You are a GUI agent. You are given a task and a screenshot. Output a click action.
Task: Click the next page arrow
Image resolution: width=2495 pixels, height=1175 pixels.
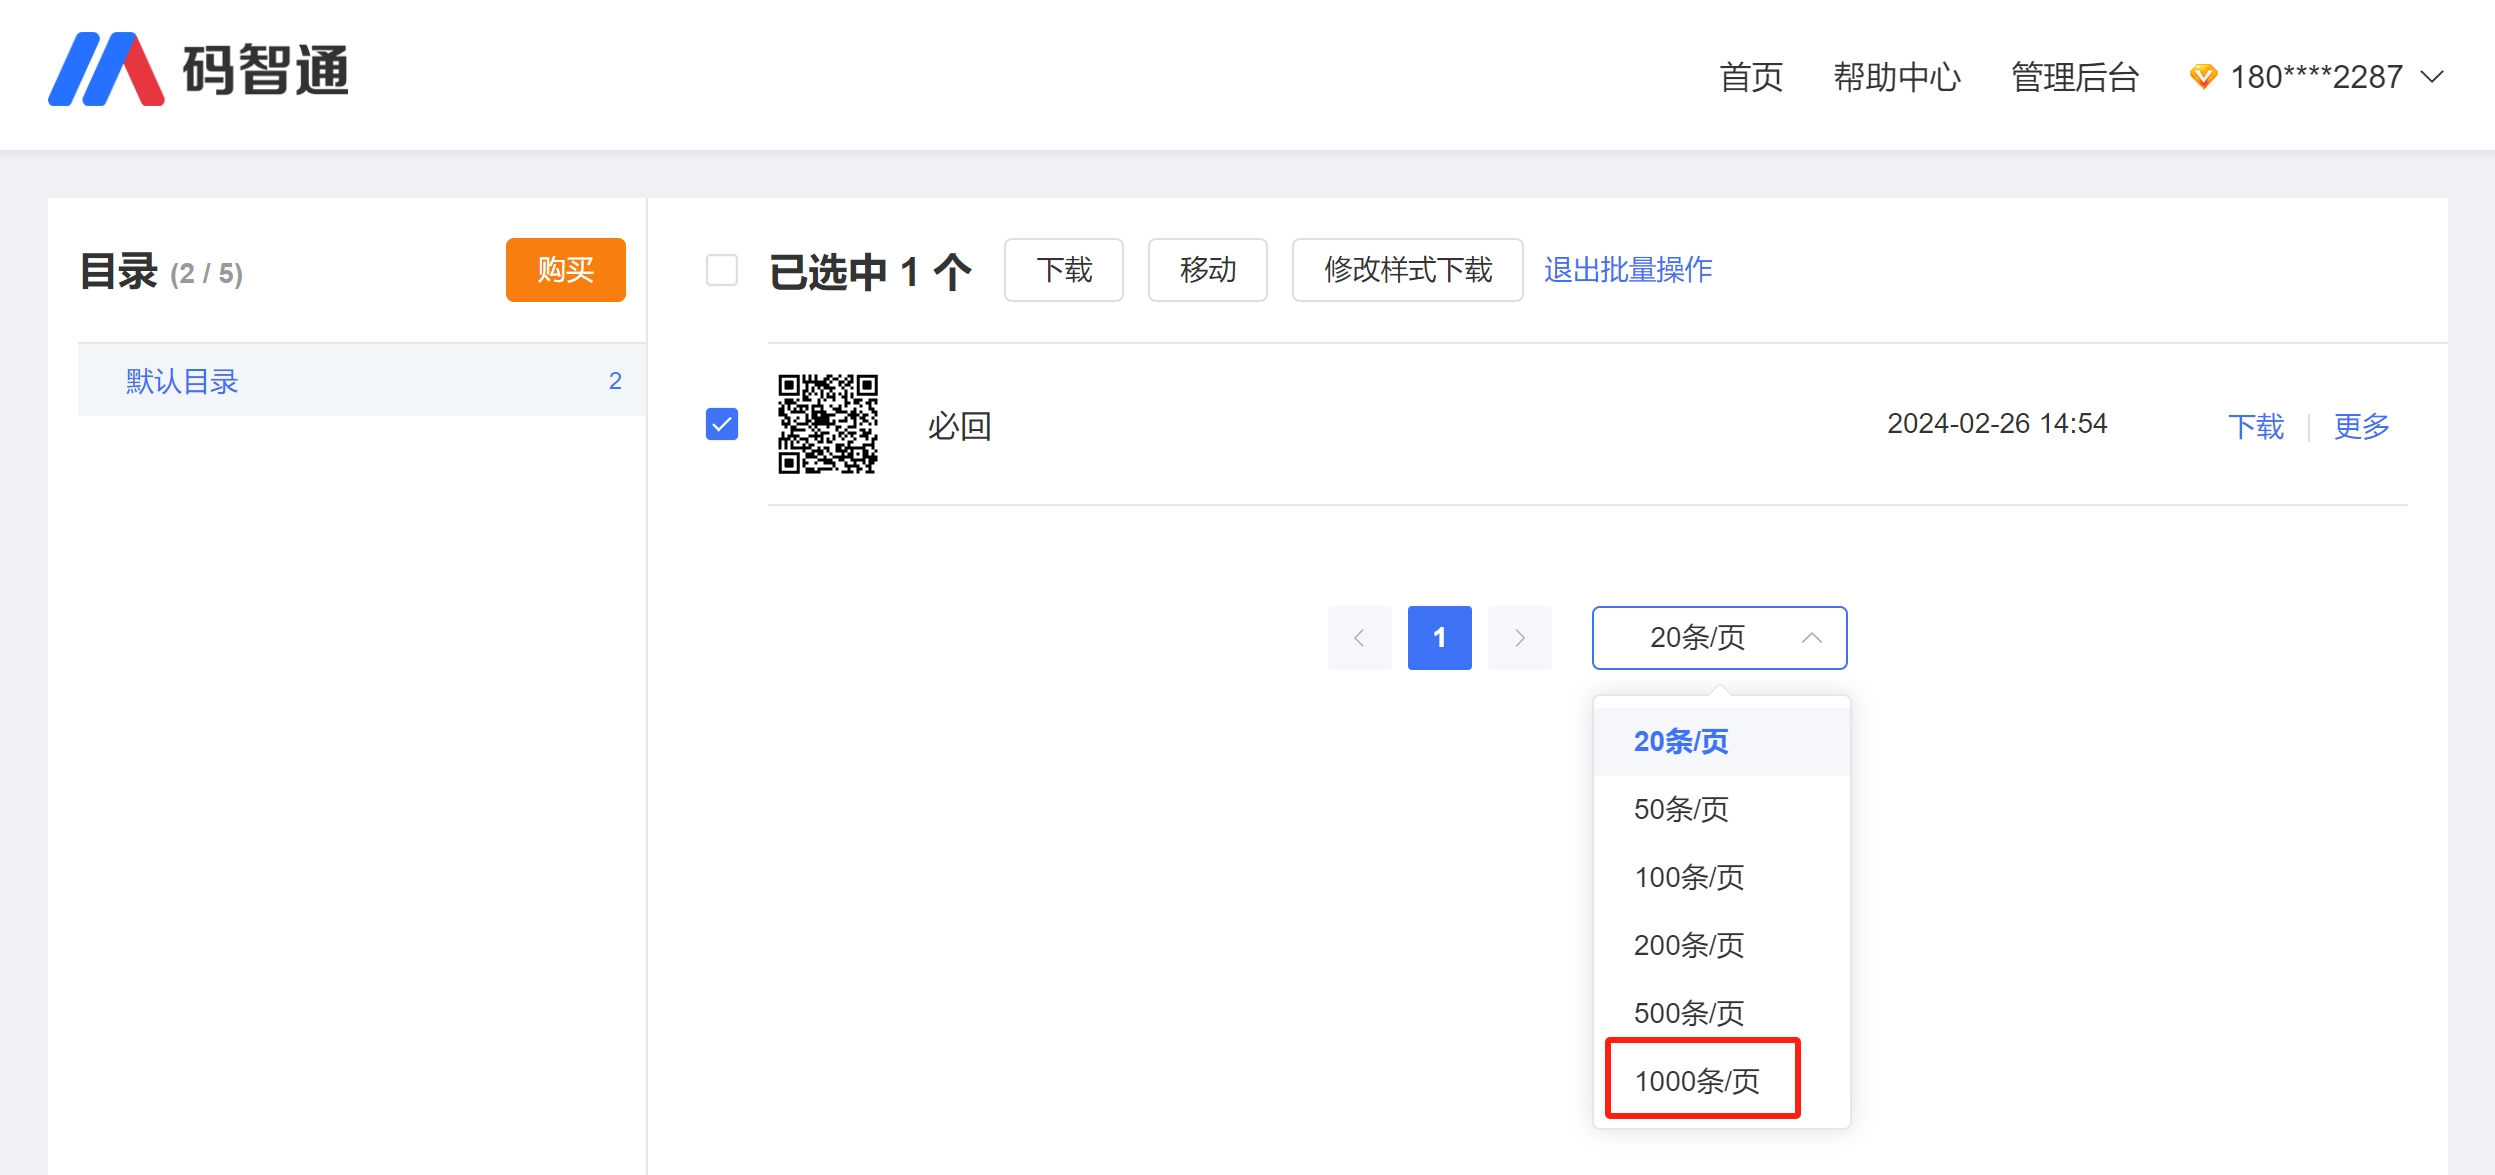1519,638
